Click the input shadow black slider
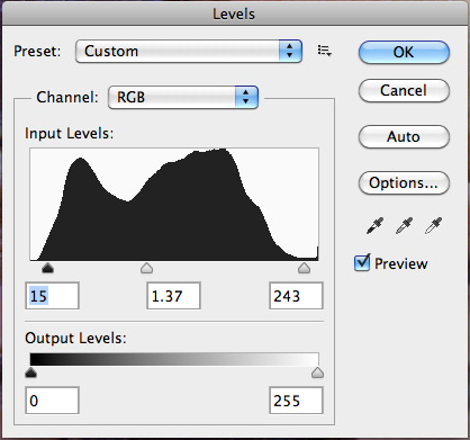470x440 pixels. tap(48, 268)
